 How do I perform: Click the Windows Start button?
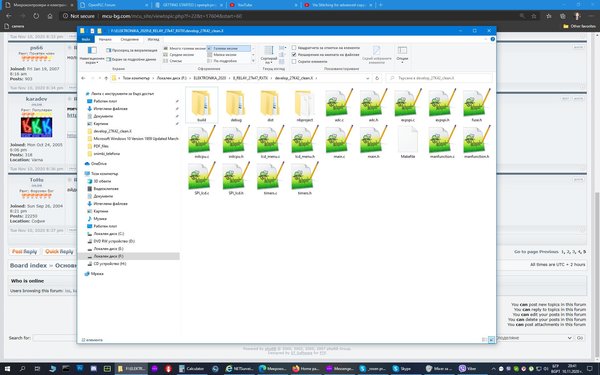(x=7, y=368)
